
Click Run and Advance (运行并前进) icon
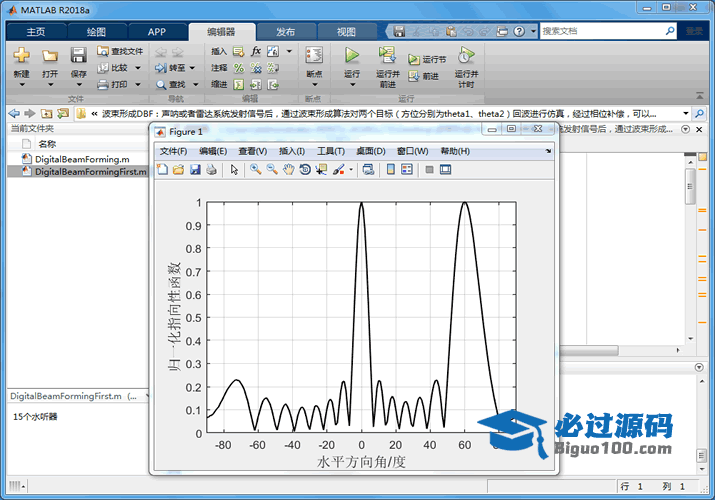387,55
